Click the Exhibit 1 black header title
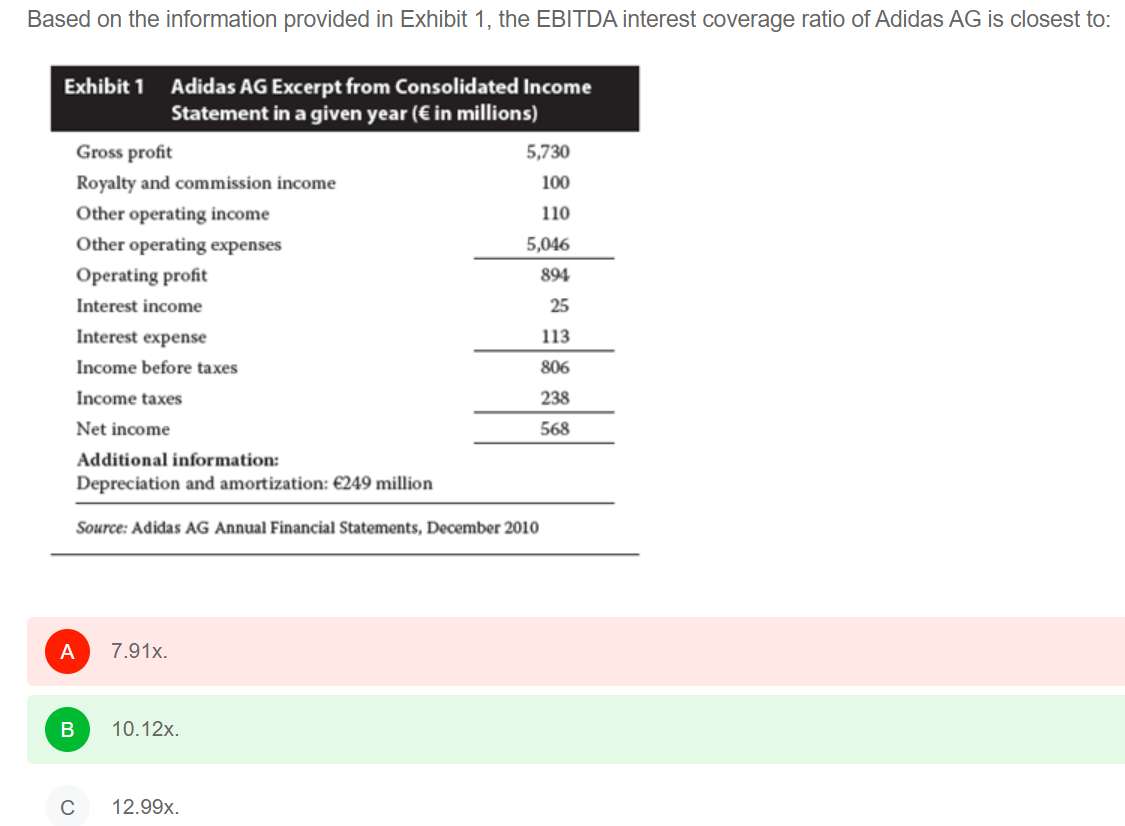The height and width of the screenshot is (826, 1125). tap(345, 99)
